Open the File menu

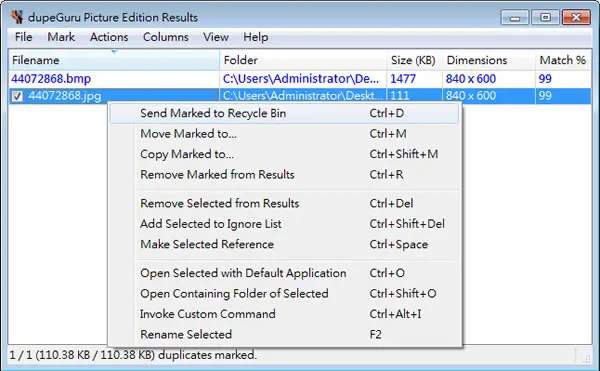coord(23,37)
